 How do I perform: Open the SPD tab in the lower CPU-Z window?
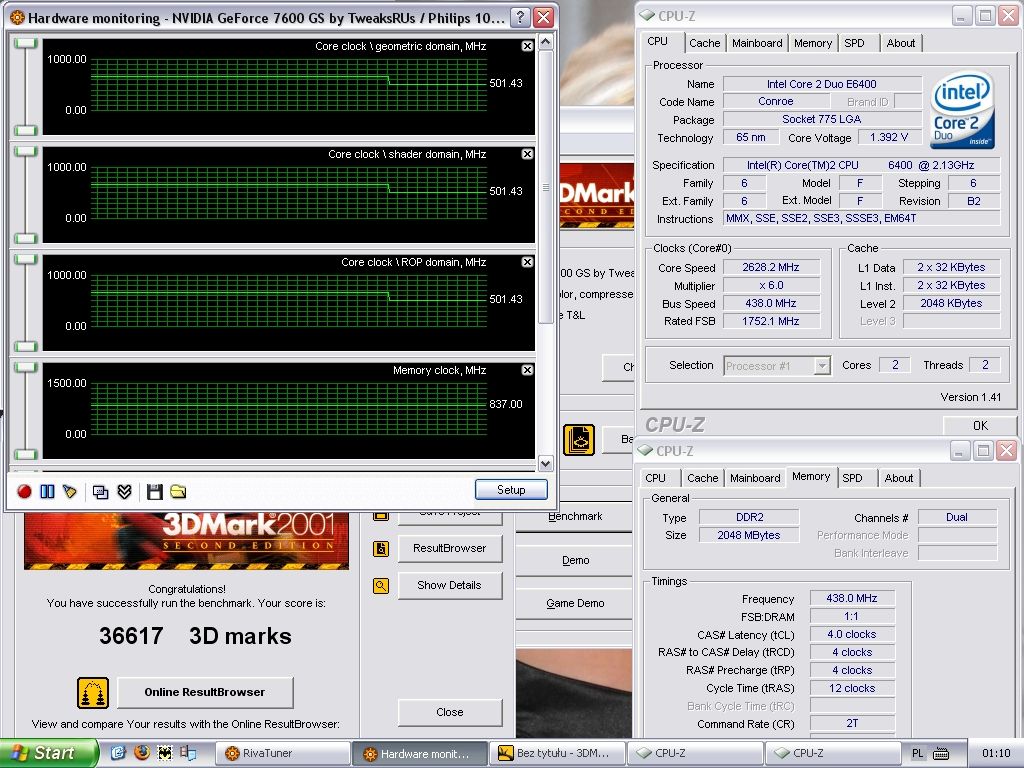852,478
